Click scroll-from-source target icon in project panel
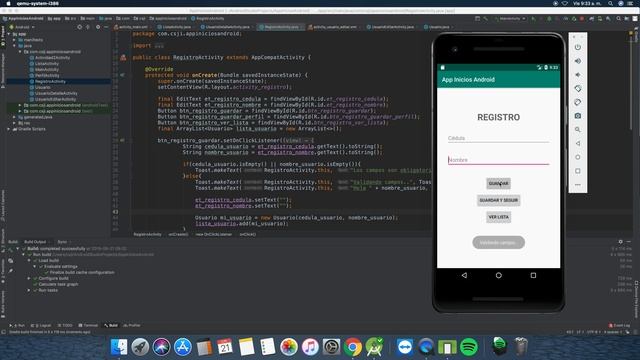 [x=80, y=27]
